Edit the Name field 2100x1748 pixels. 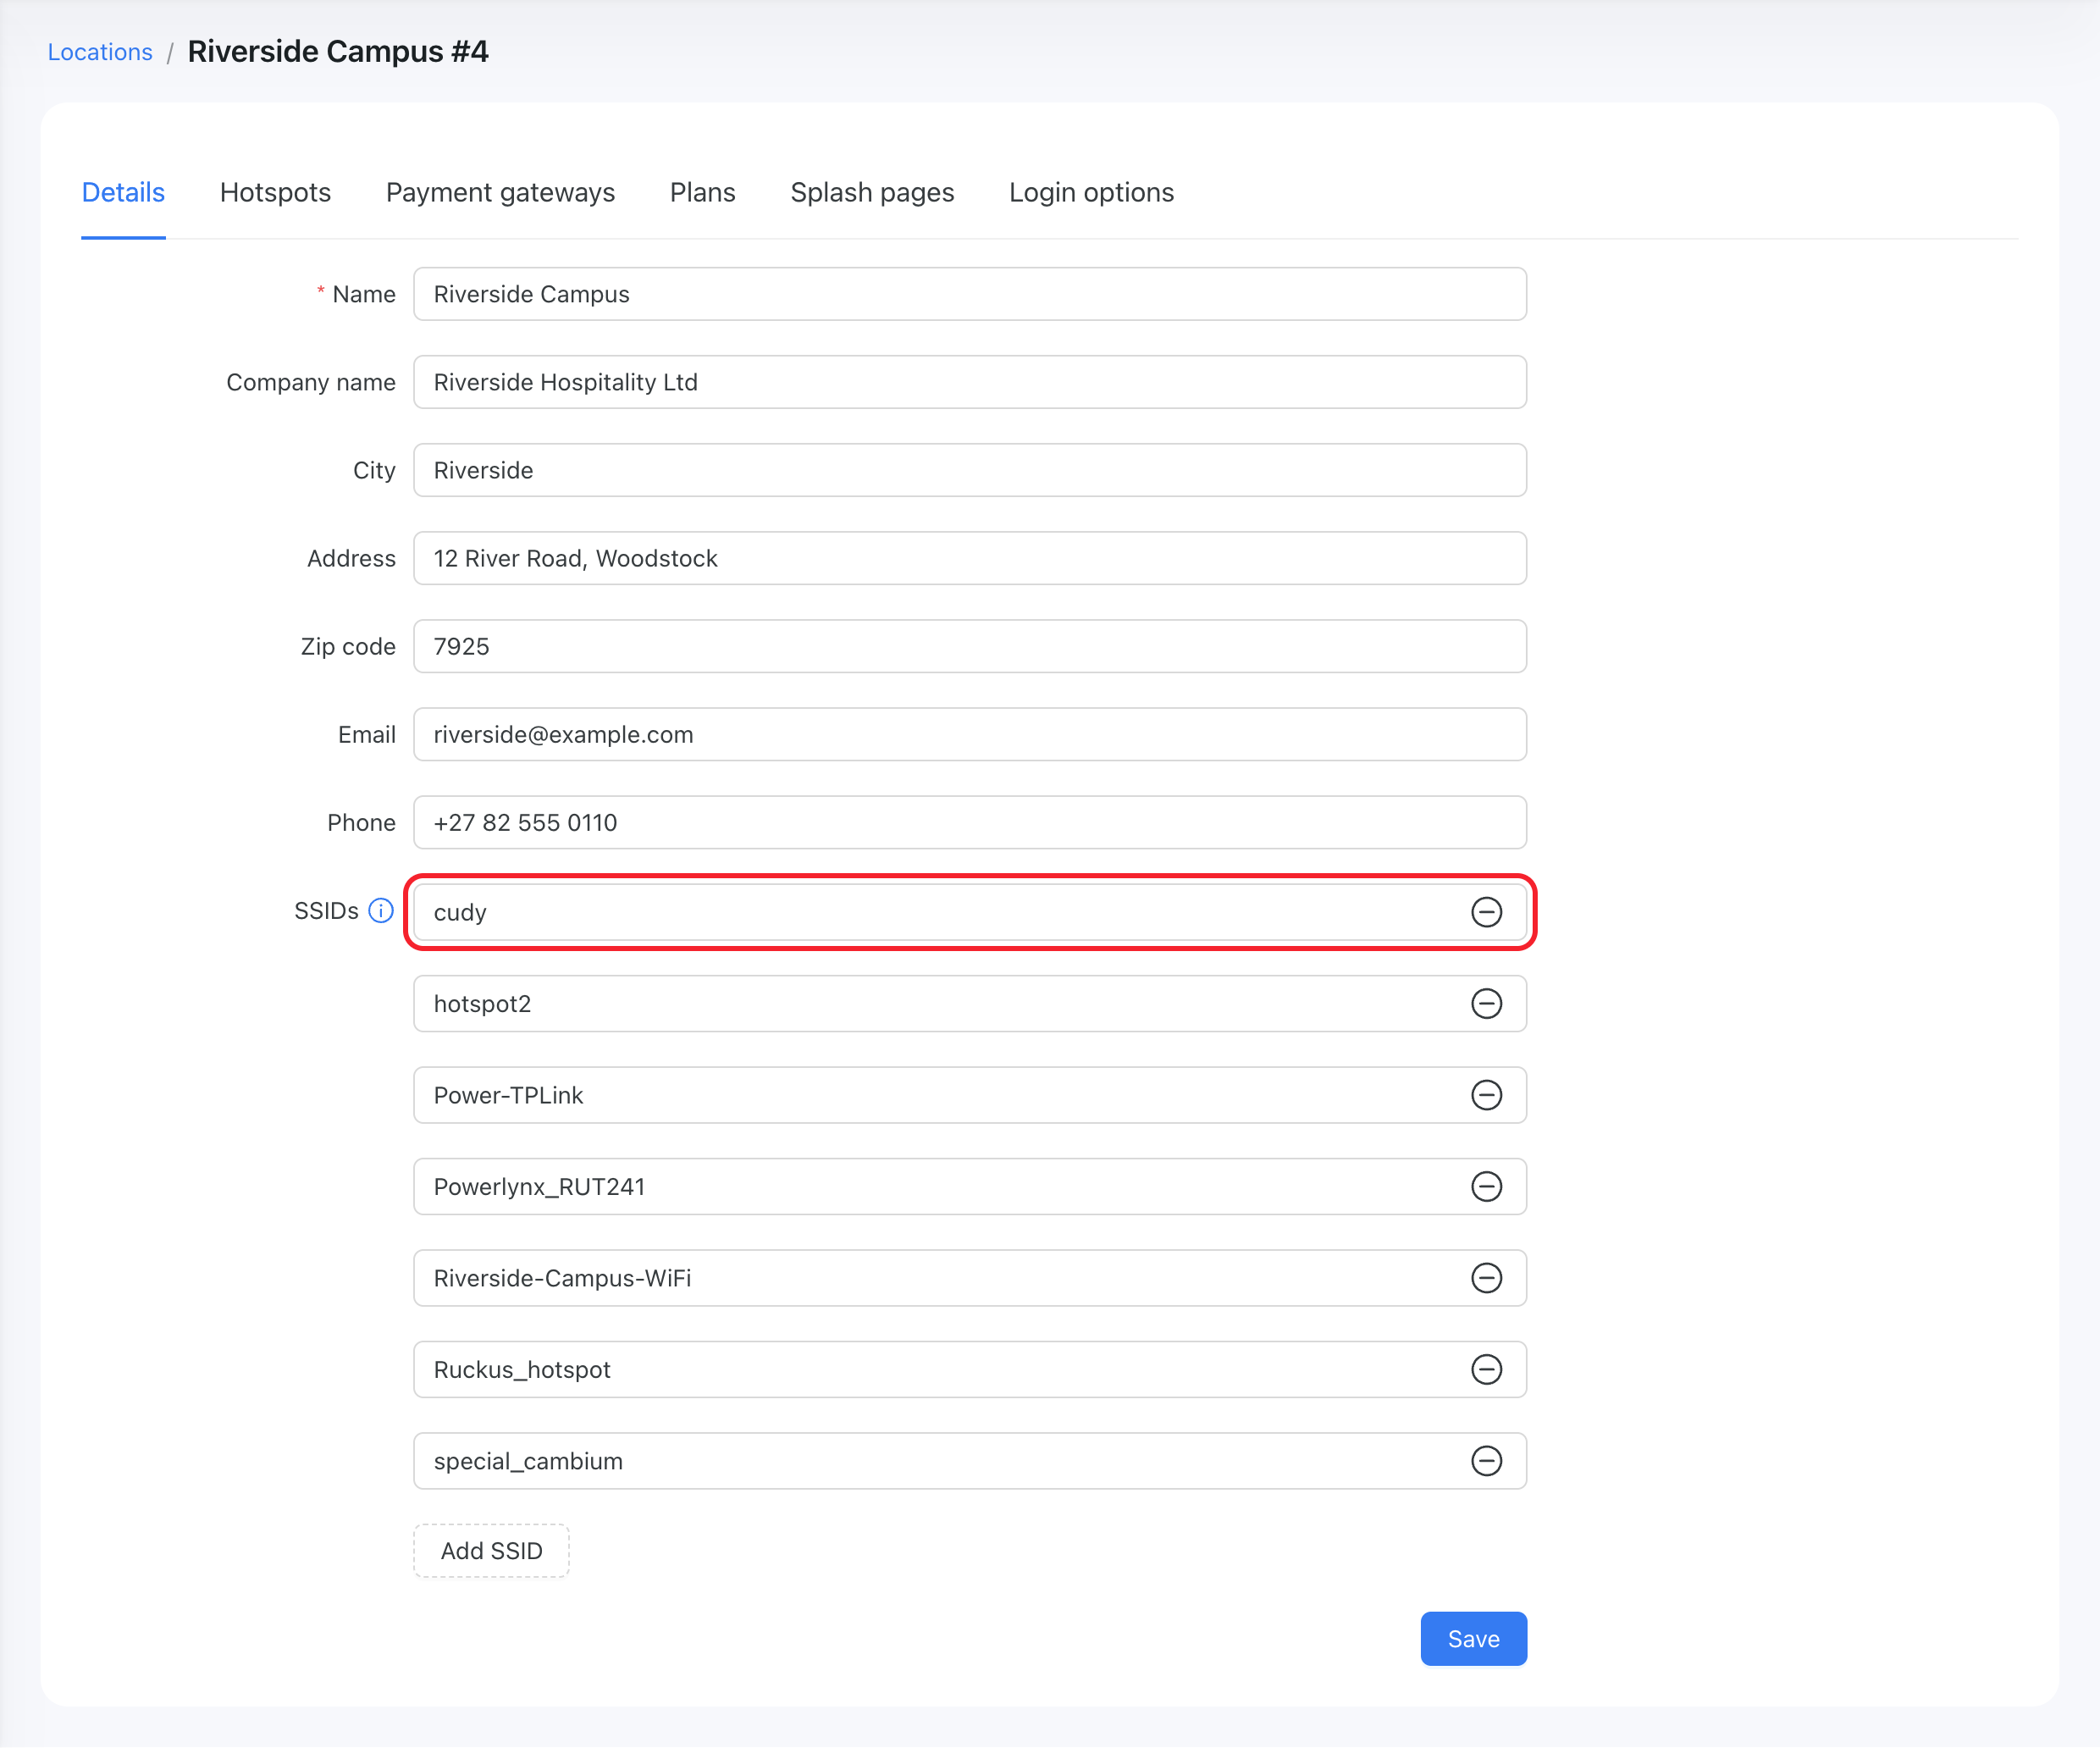(x=969, y=294)
